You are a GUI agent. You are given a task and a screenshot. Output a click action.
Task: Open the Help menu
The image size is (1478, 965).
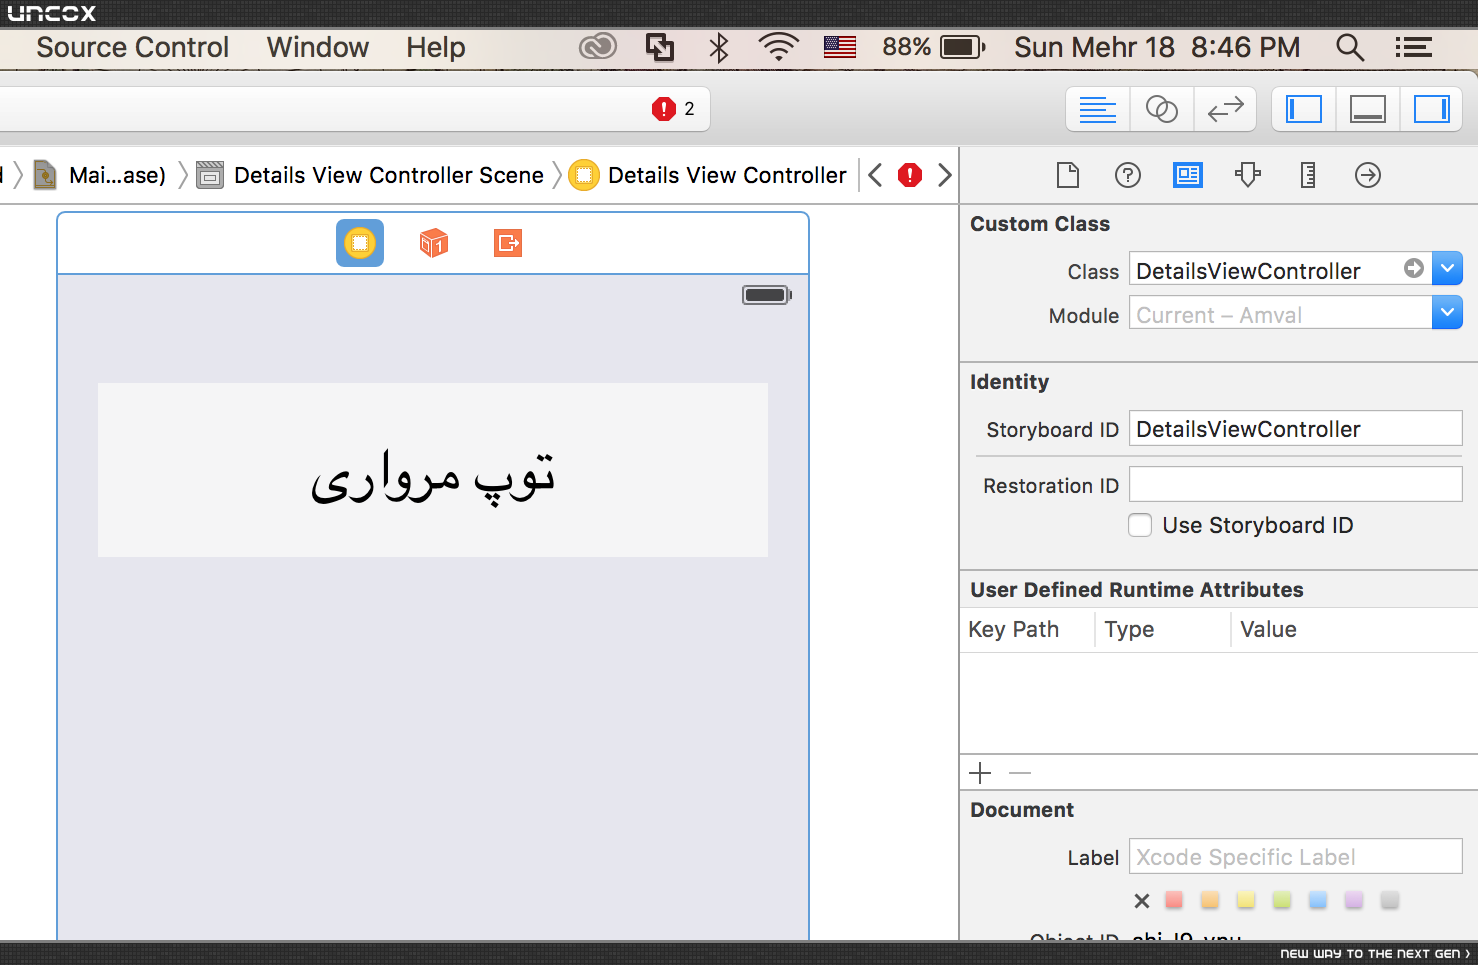(x=436, y=47)
